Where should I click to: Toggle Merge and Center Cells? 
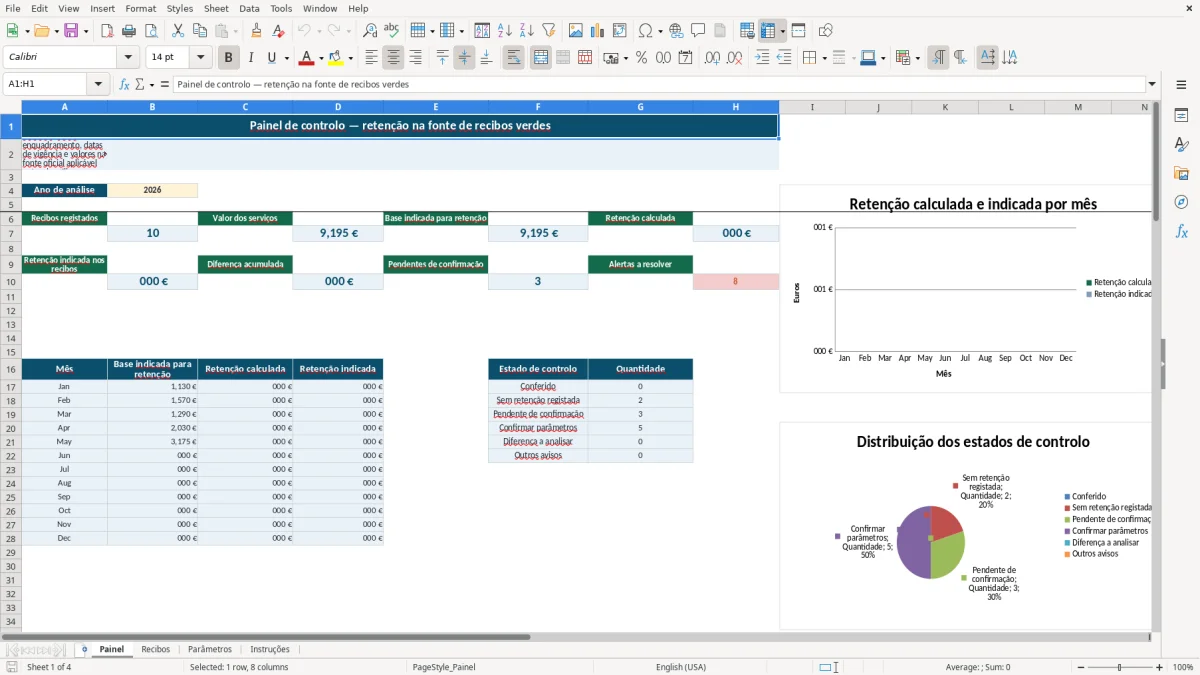click(x=541, y=58)
